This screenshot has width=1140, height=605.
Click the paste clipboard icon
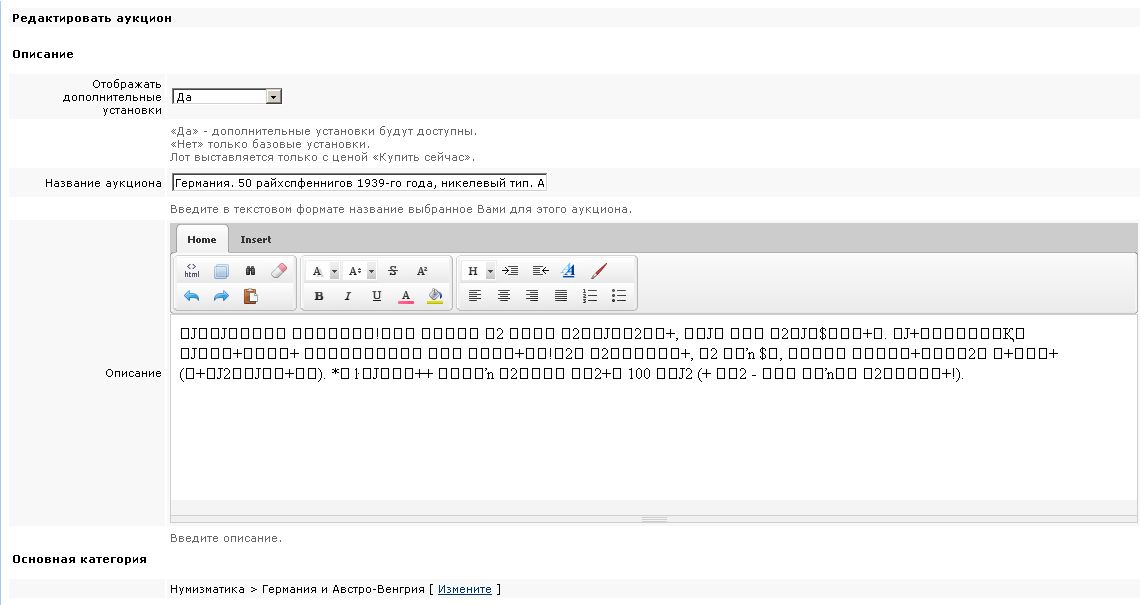point(250,296)
